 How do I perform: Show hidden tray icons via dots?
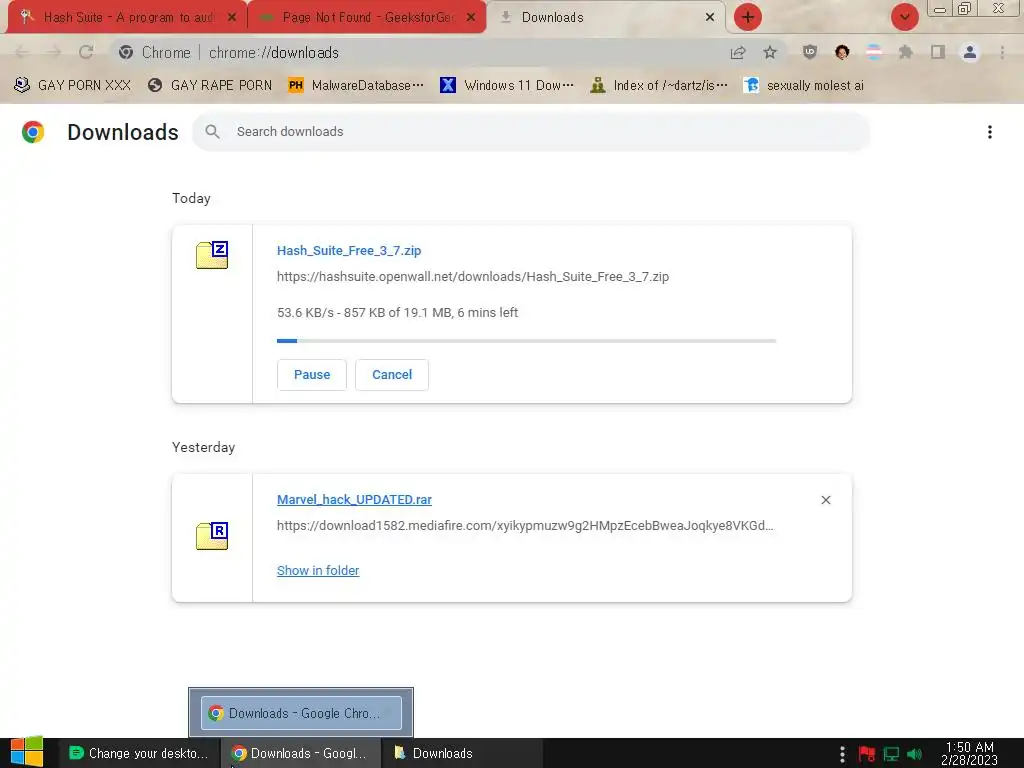(842, 754)
